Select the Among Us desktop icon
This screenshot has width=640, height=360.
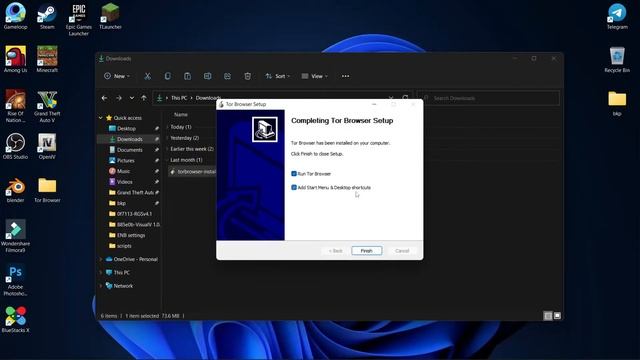point(16,60)
